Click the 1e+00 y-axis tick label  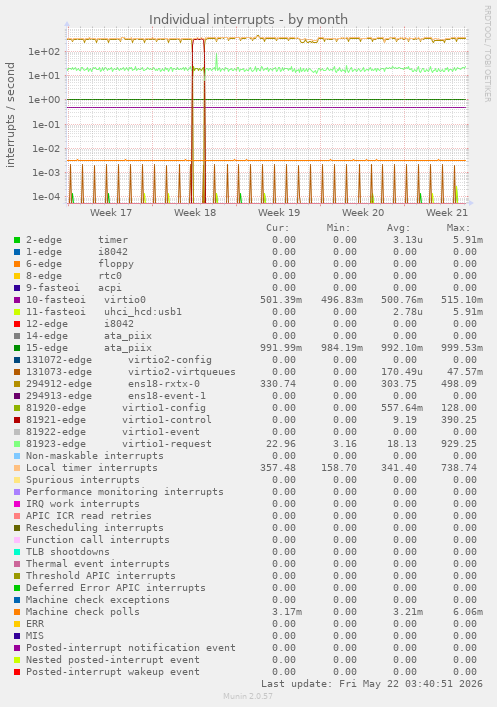point(44,100)
